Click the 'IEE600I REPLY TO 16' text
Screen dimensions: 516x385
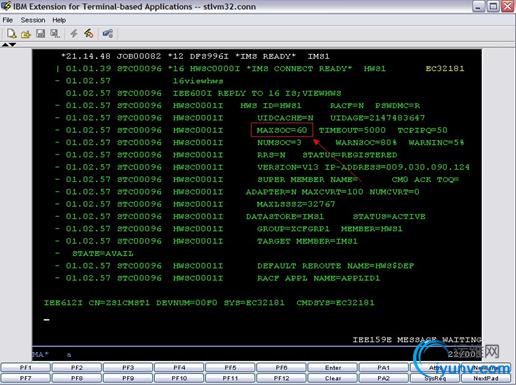tap(226, 93)
